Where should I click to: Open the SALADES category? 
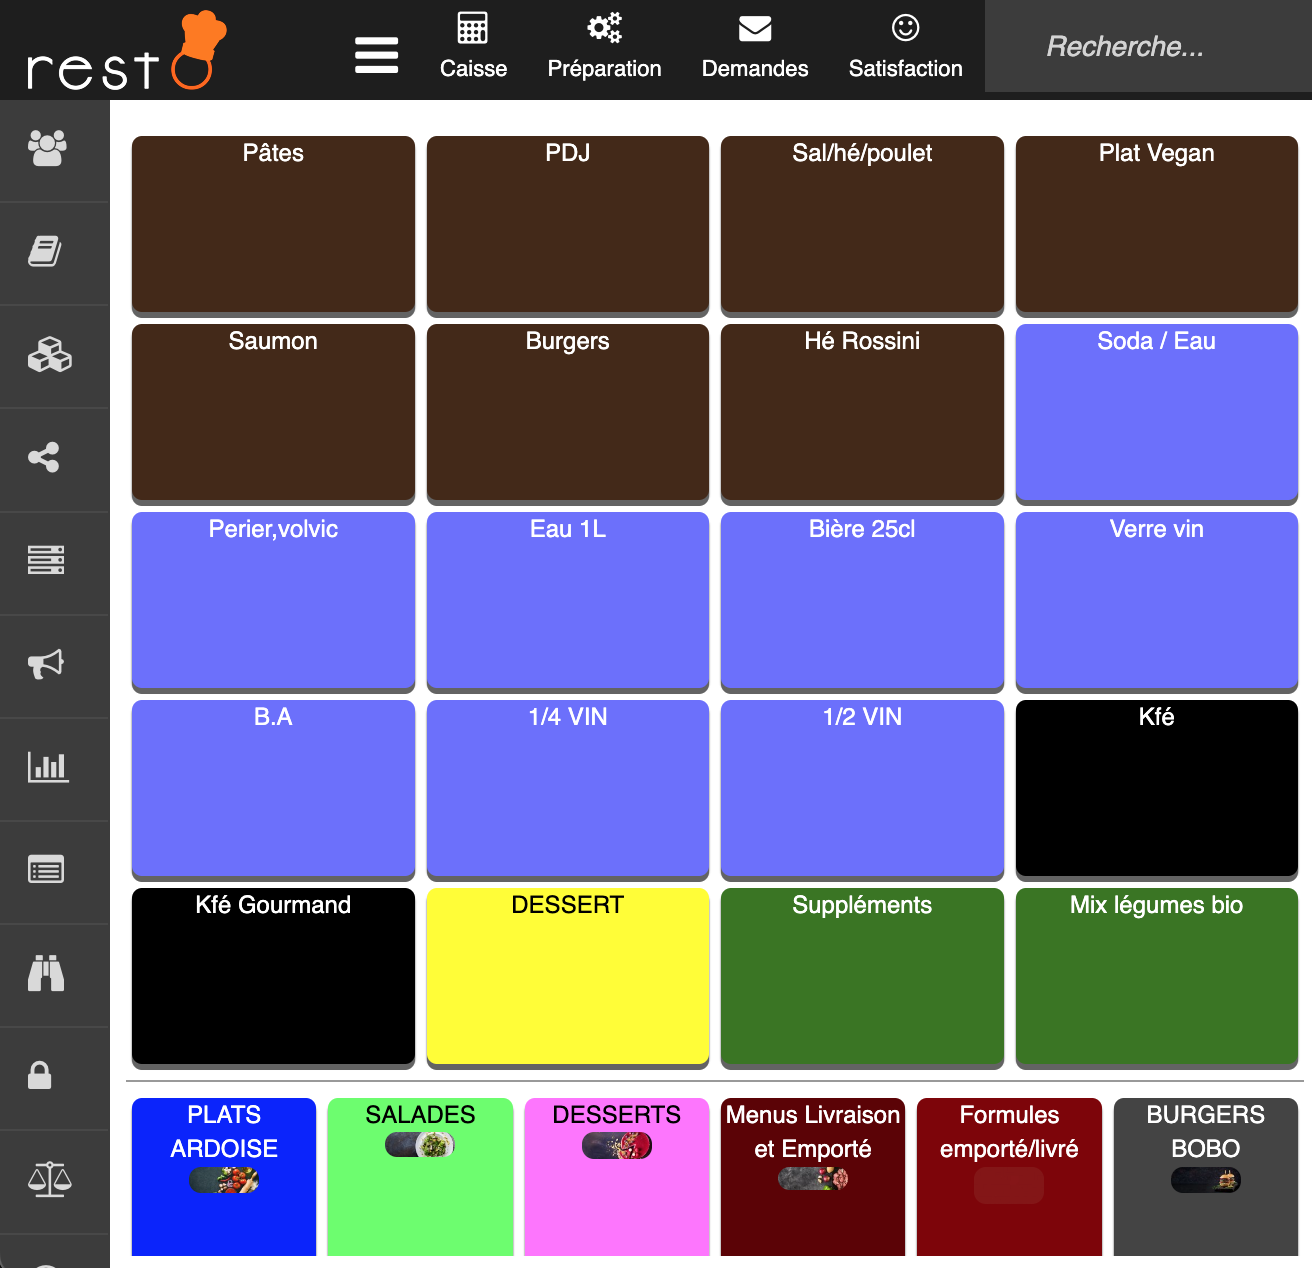[x=420, y=1176]
